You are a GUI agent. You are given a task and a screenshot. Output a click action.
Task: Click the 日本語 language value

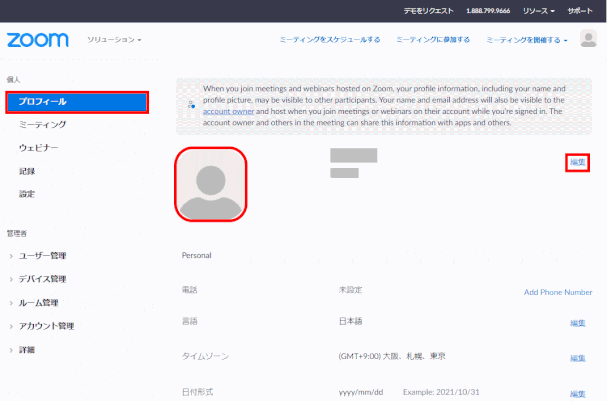350,321
